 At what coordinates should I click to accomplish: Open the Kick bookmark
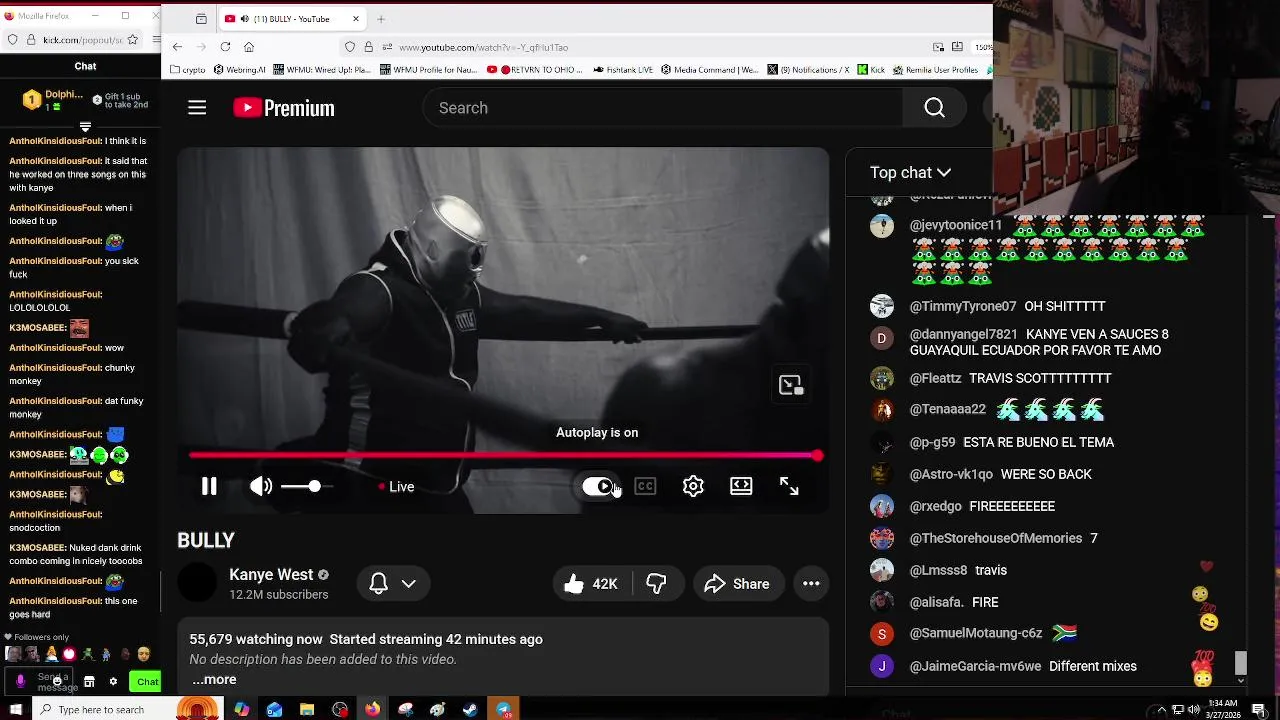(x=871, y=70)
